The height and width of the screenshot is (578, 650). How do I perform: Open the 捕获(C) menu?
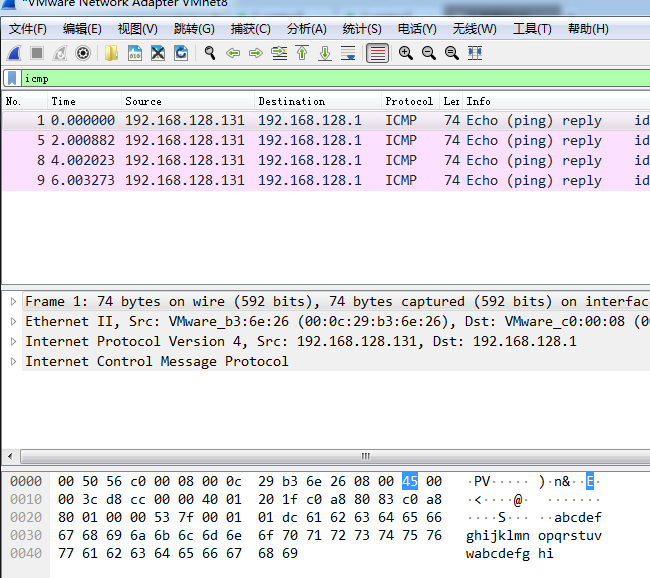click(x=250, y=29)
